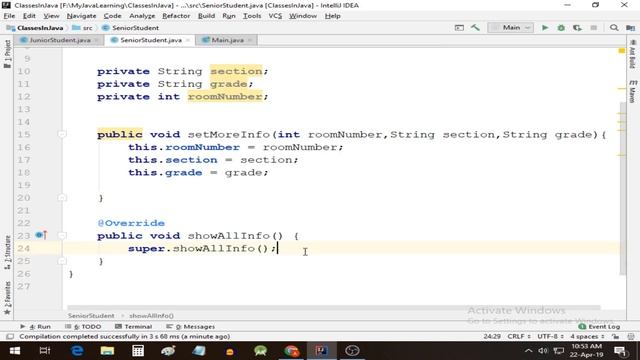Open the Refactor menu
The width and height of the screenshot is (640, 360).
(x=176, y=16)
